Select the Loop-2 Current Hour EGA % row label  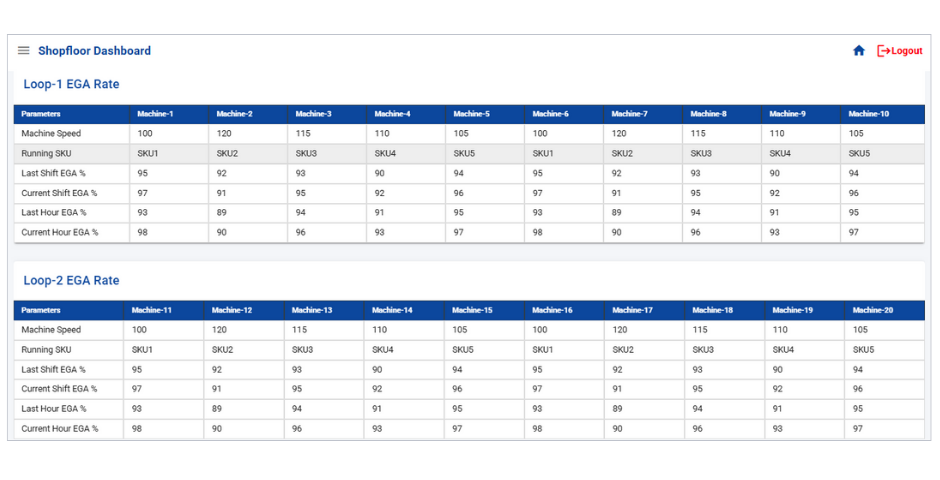pos(59,428)
